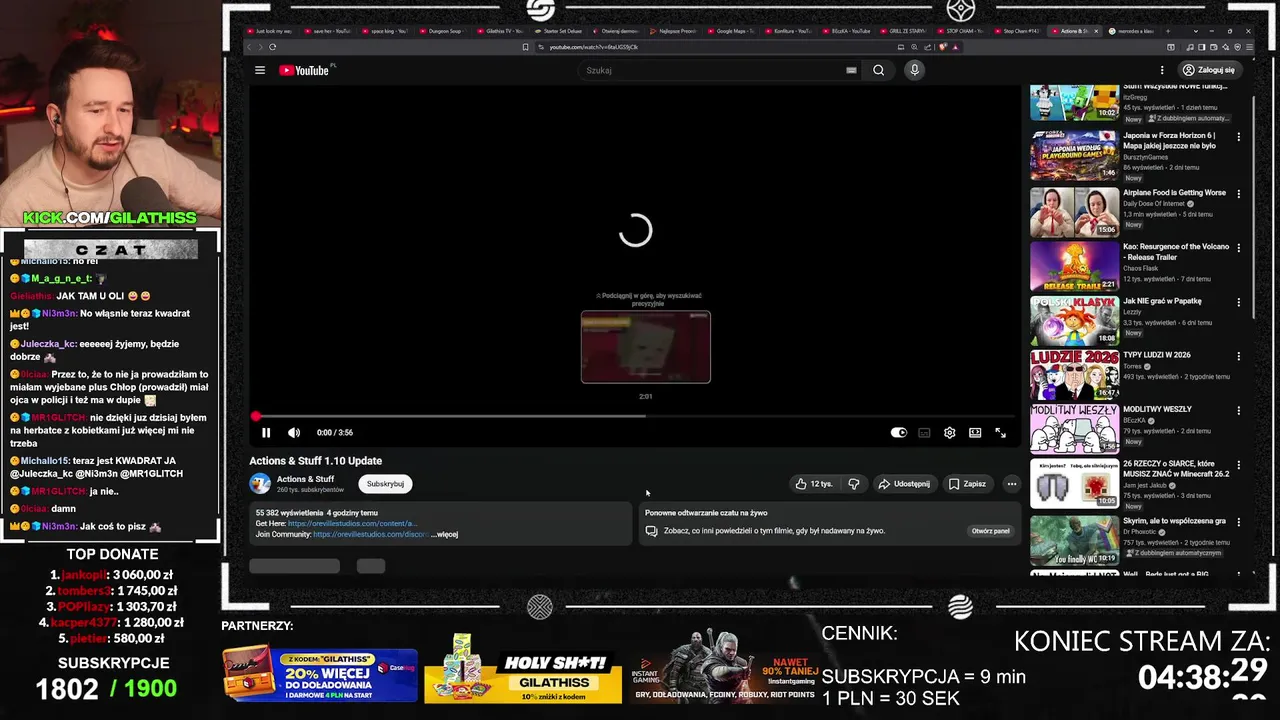The image size is (1280, 720).
Task: Open the YouTube hamburger guide menu
Action: coord(260,70)
